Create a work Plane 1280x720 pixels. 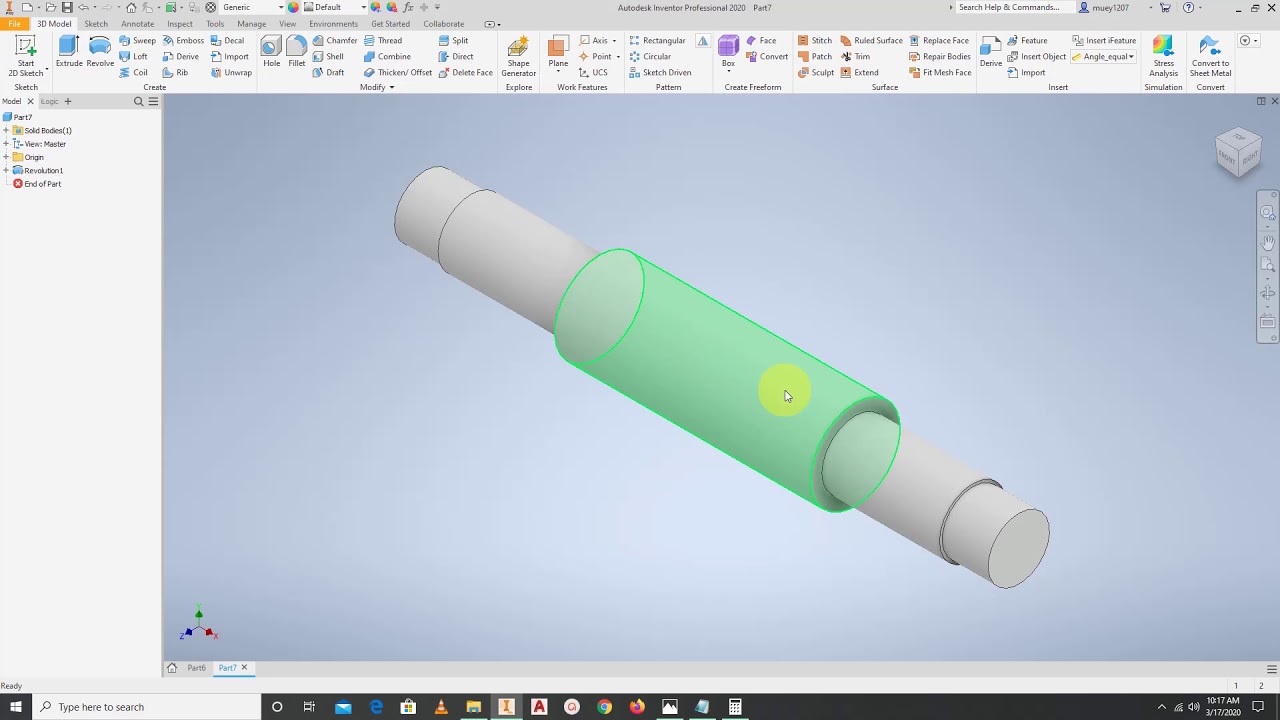[558, 52]
